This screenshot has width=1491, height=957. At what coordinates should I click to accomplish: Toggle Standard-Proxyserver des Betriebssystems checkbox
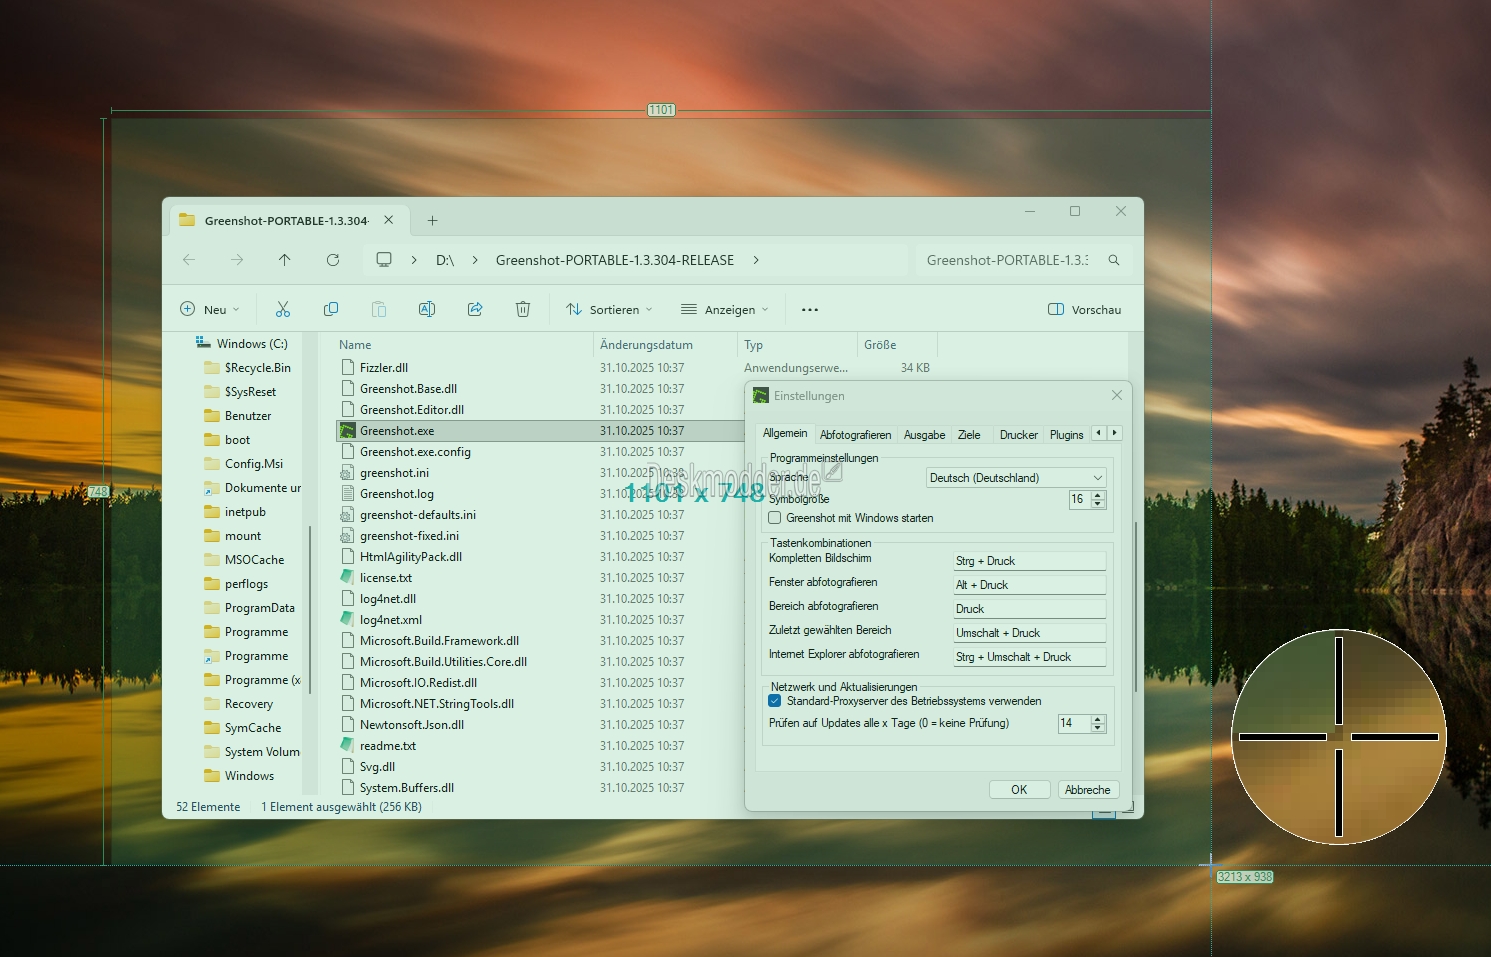point(775,701)
